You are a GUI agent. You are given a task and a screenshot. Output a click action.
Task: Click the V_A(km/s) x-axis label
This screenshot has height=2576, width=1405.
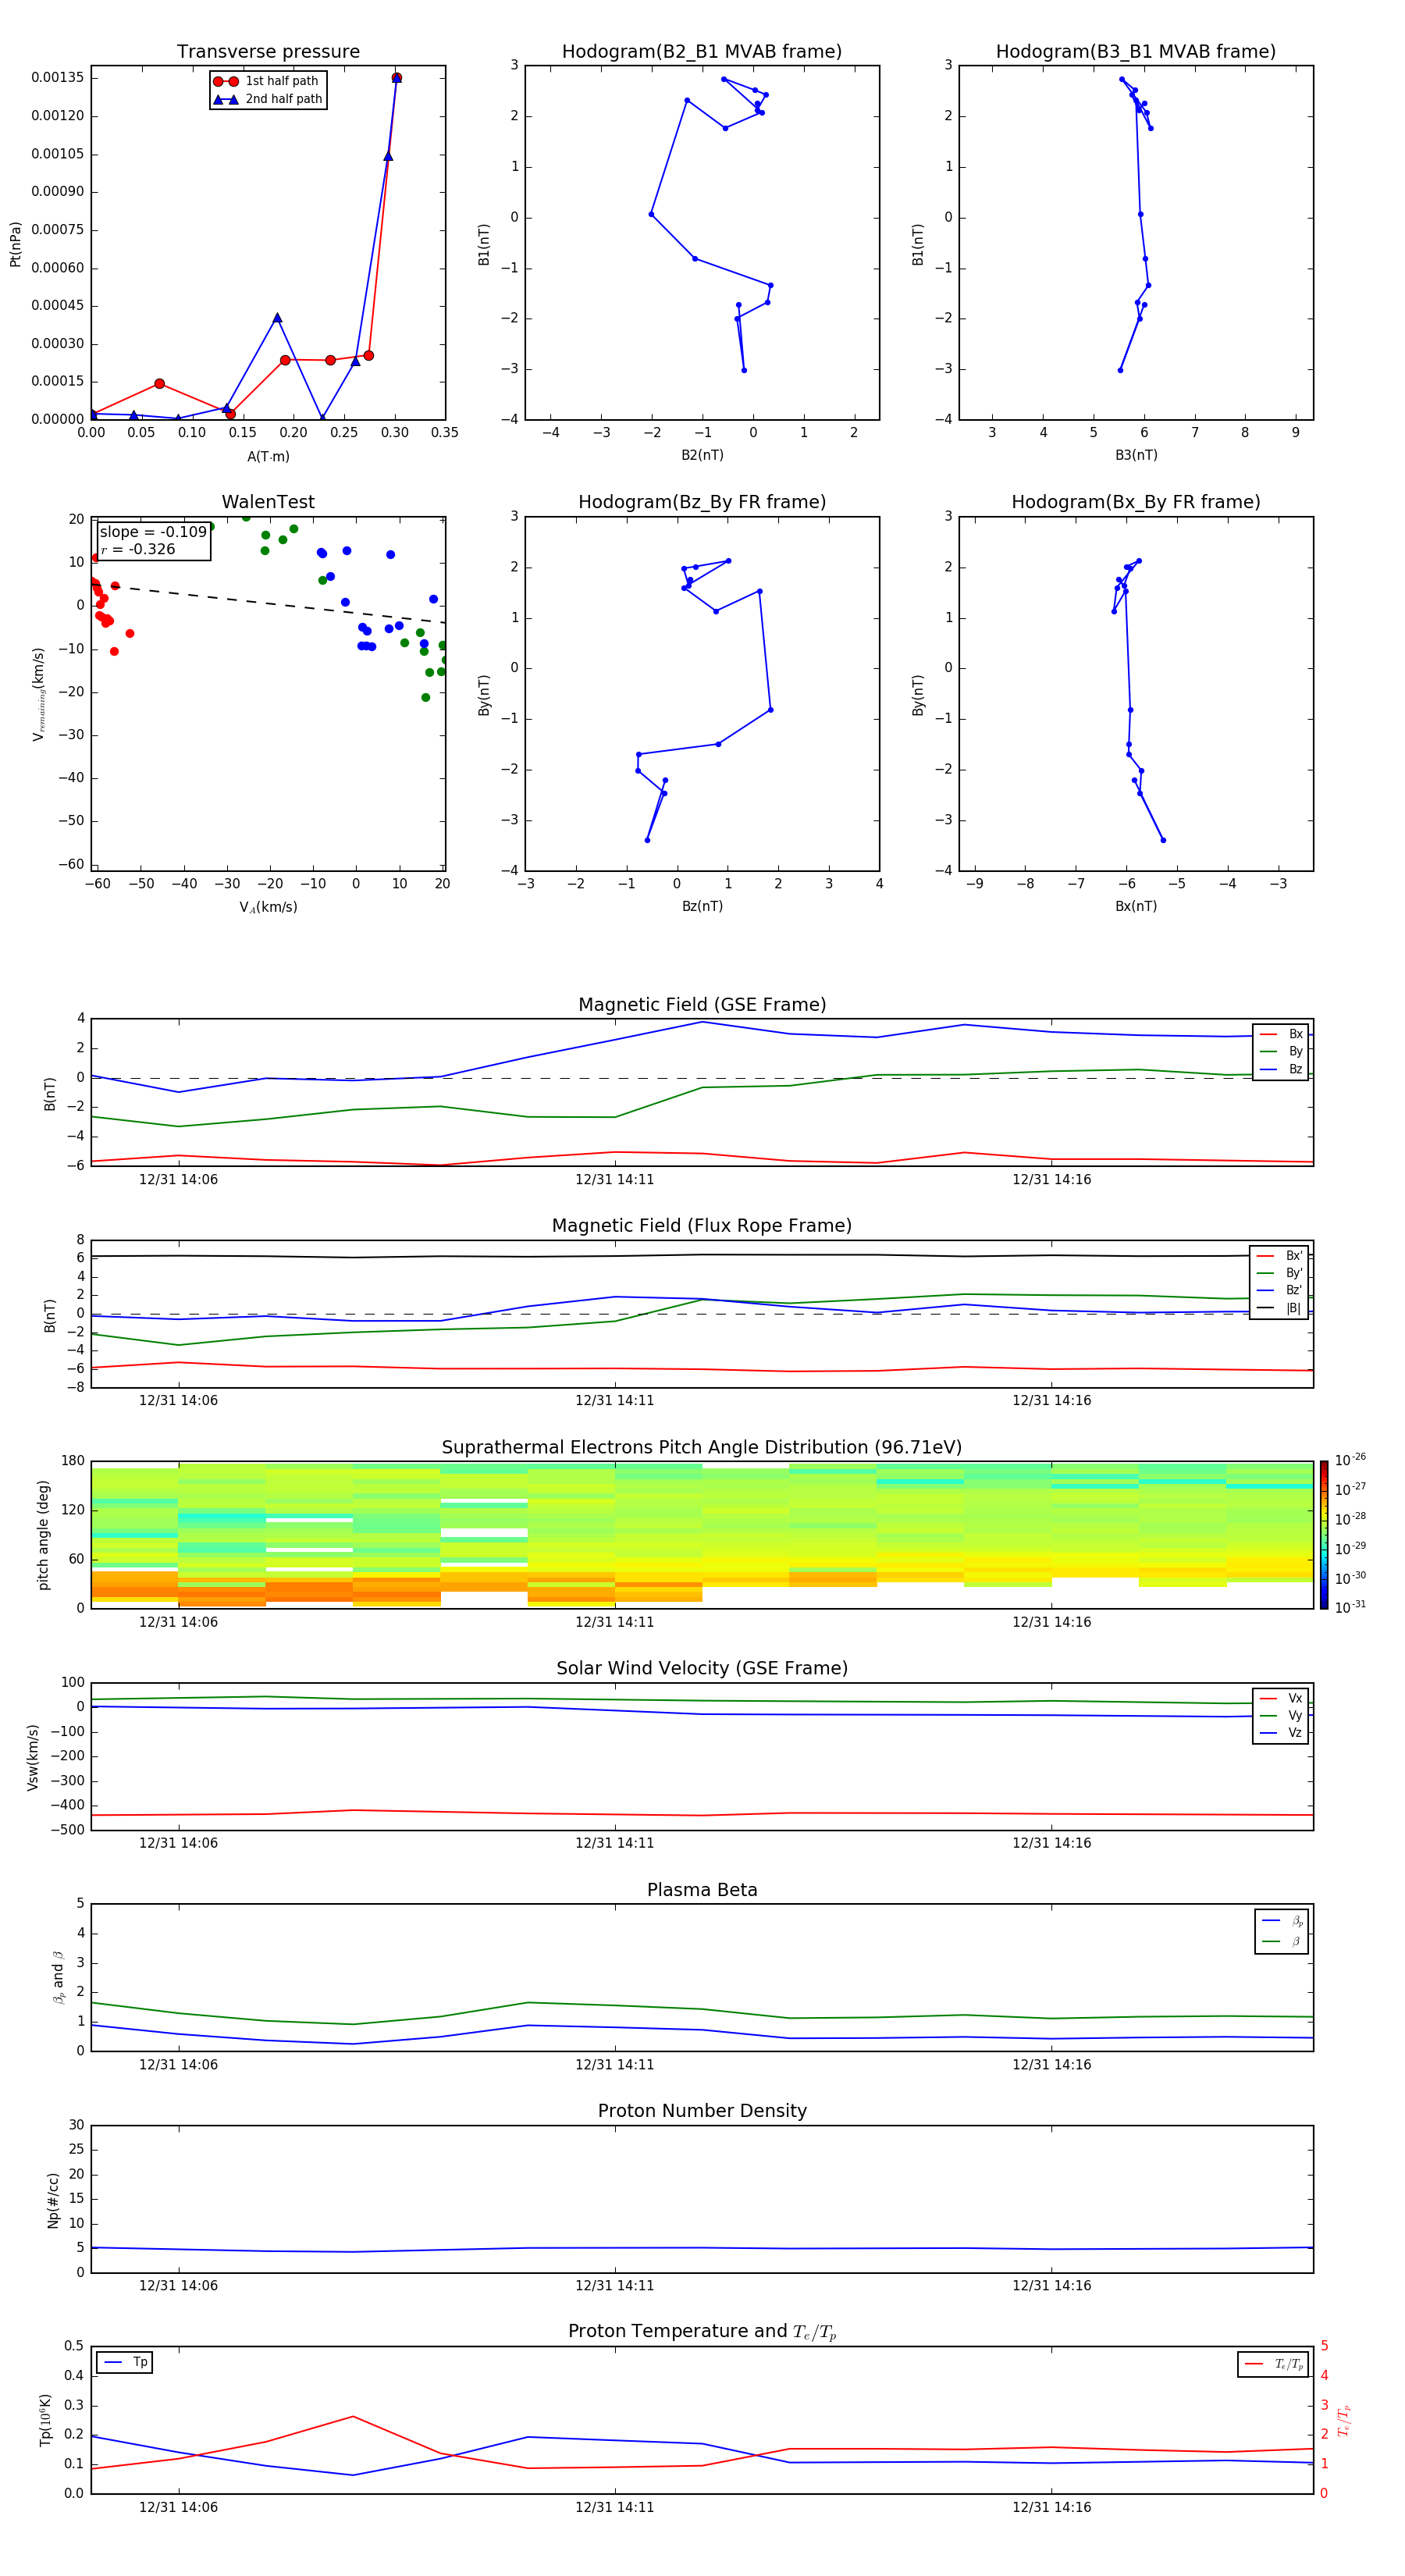click(268, 907)
